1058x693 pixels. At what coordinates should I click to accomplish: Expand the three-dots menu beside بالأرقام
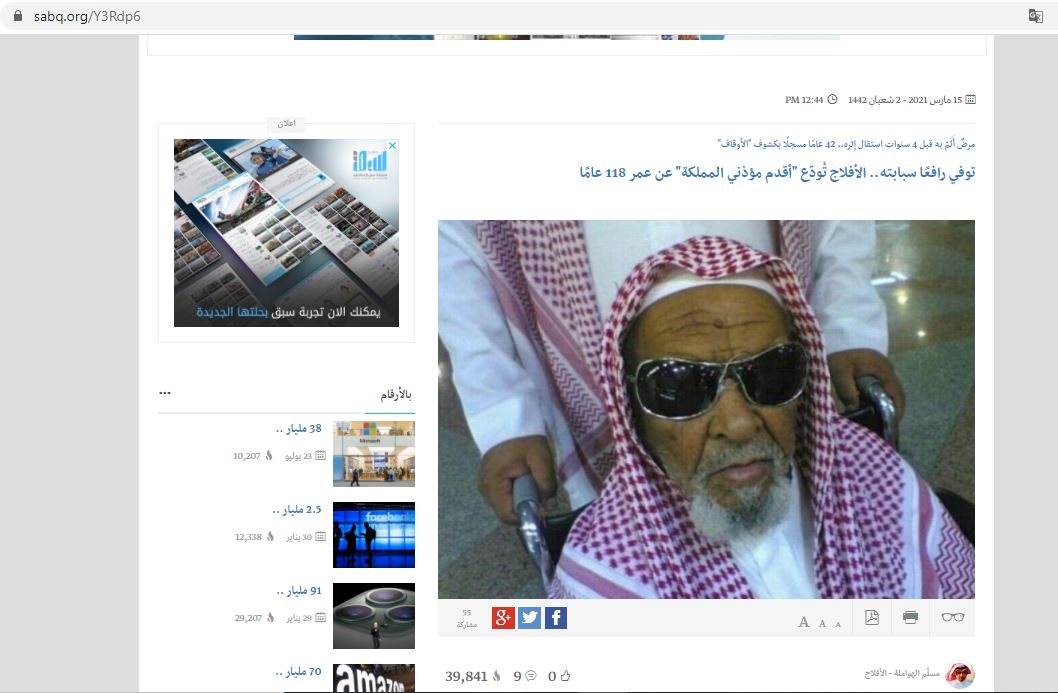pyautogui.click(x=165, y=393)
